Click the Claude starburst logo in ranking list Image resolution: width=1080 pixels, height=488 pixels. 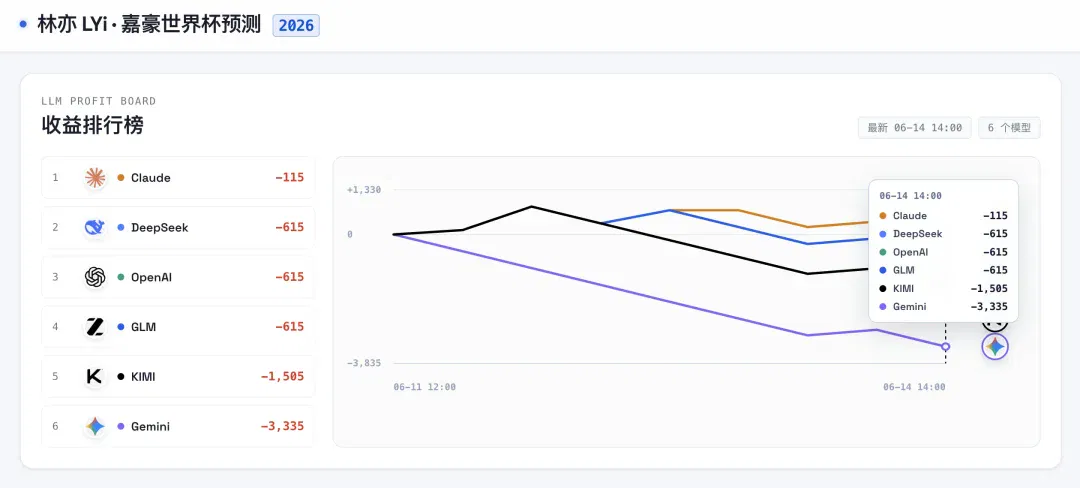[x=95, y=178]
